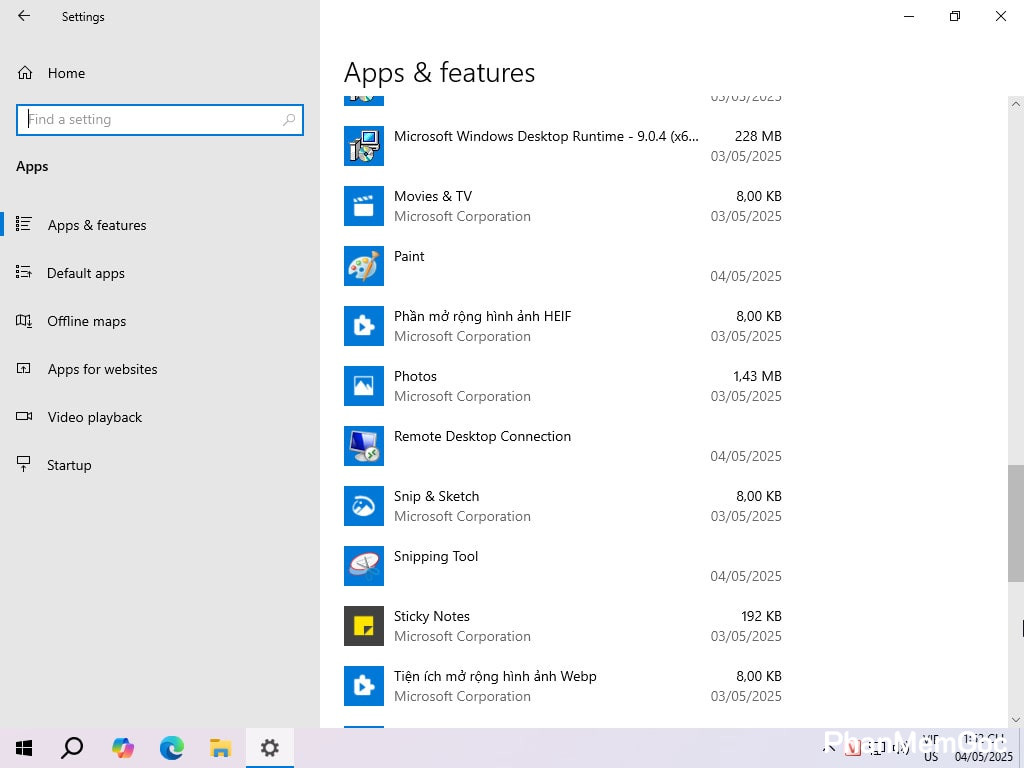
Task: Open the Startup settings page
Action: pyautogui.click(x=69, y=465)
